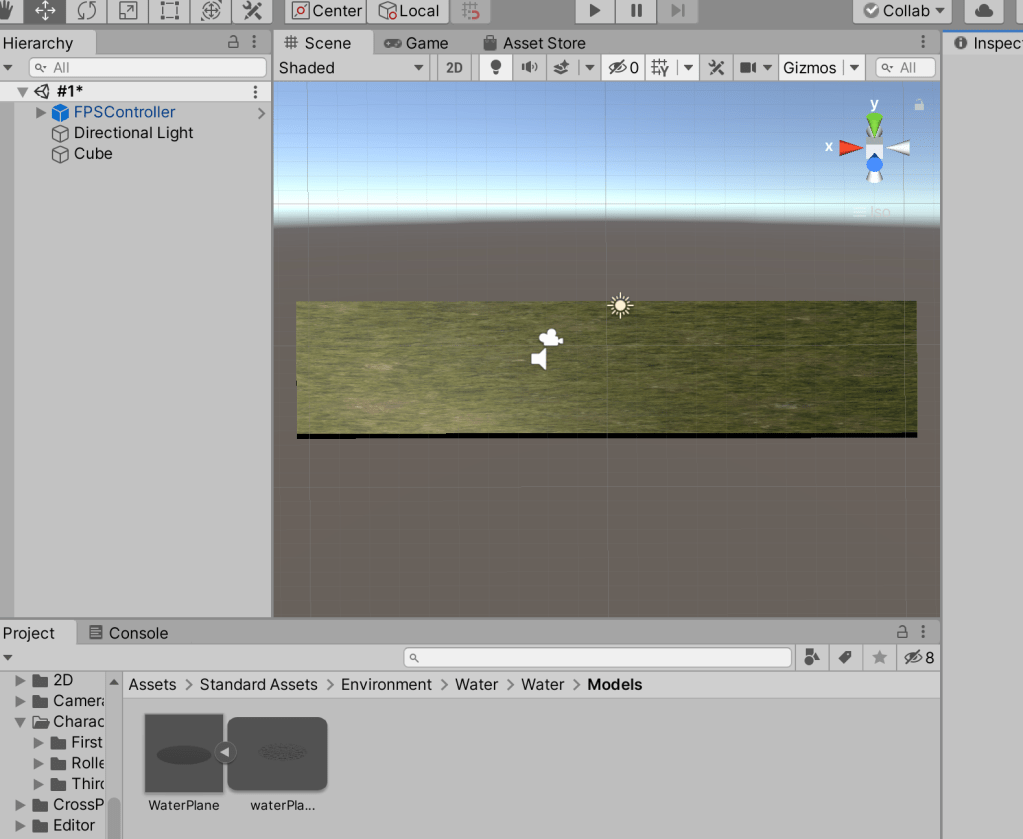The width and height of the screenshot is (1023, 839).
Task: Select the Move tool in toolbar
Action: 45,11
